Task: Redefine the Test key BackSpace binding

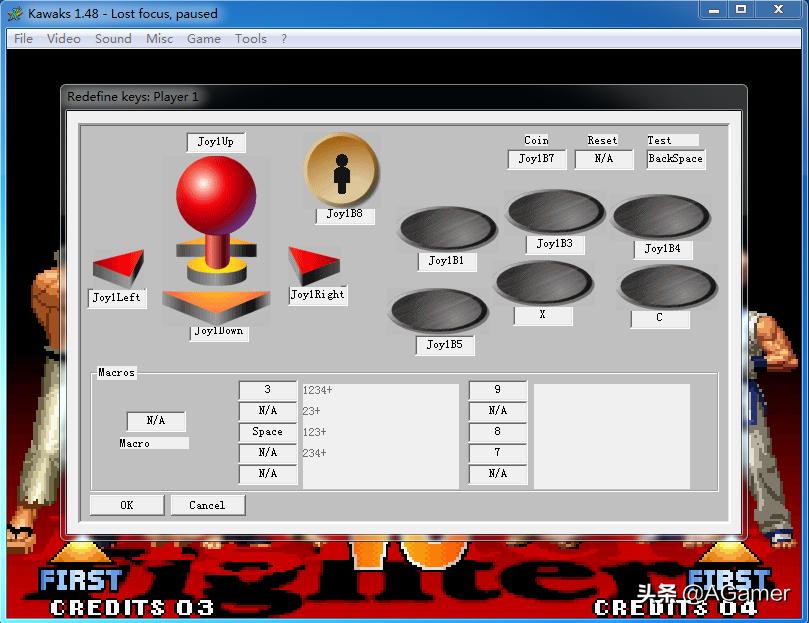Action: (675, 159)
